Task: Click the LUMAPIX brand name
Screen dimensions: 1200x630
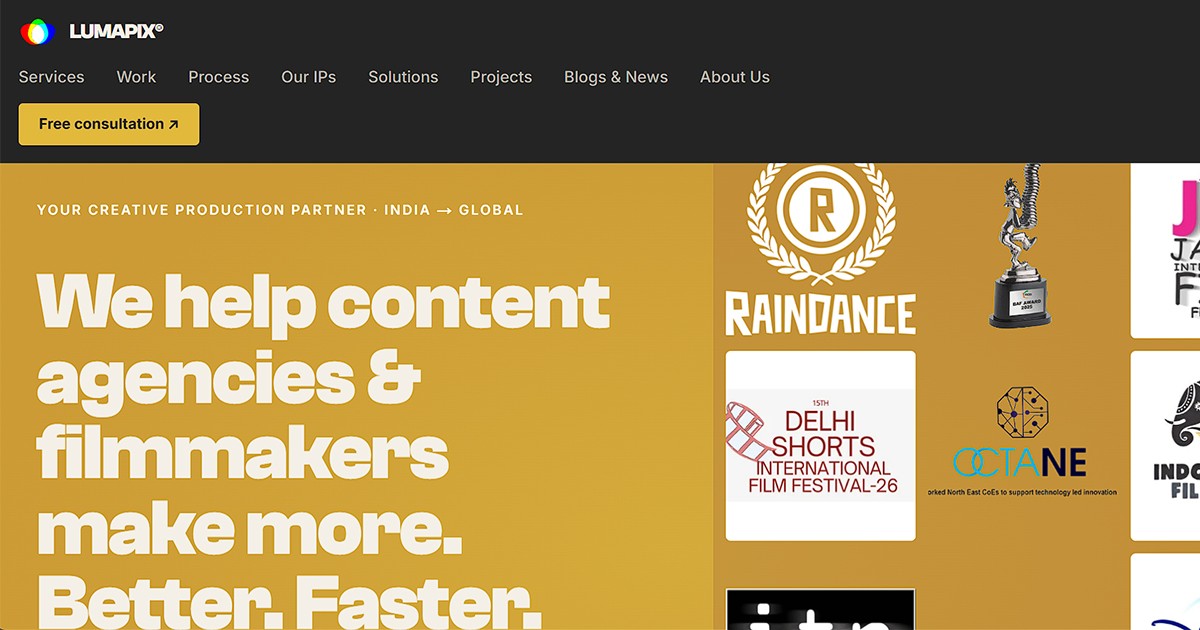Action: (x=116, y=32)
